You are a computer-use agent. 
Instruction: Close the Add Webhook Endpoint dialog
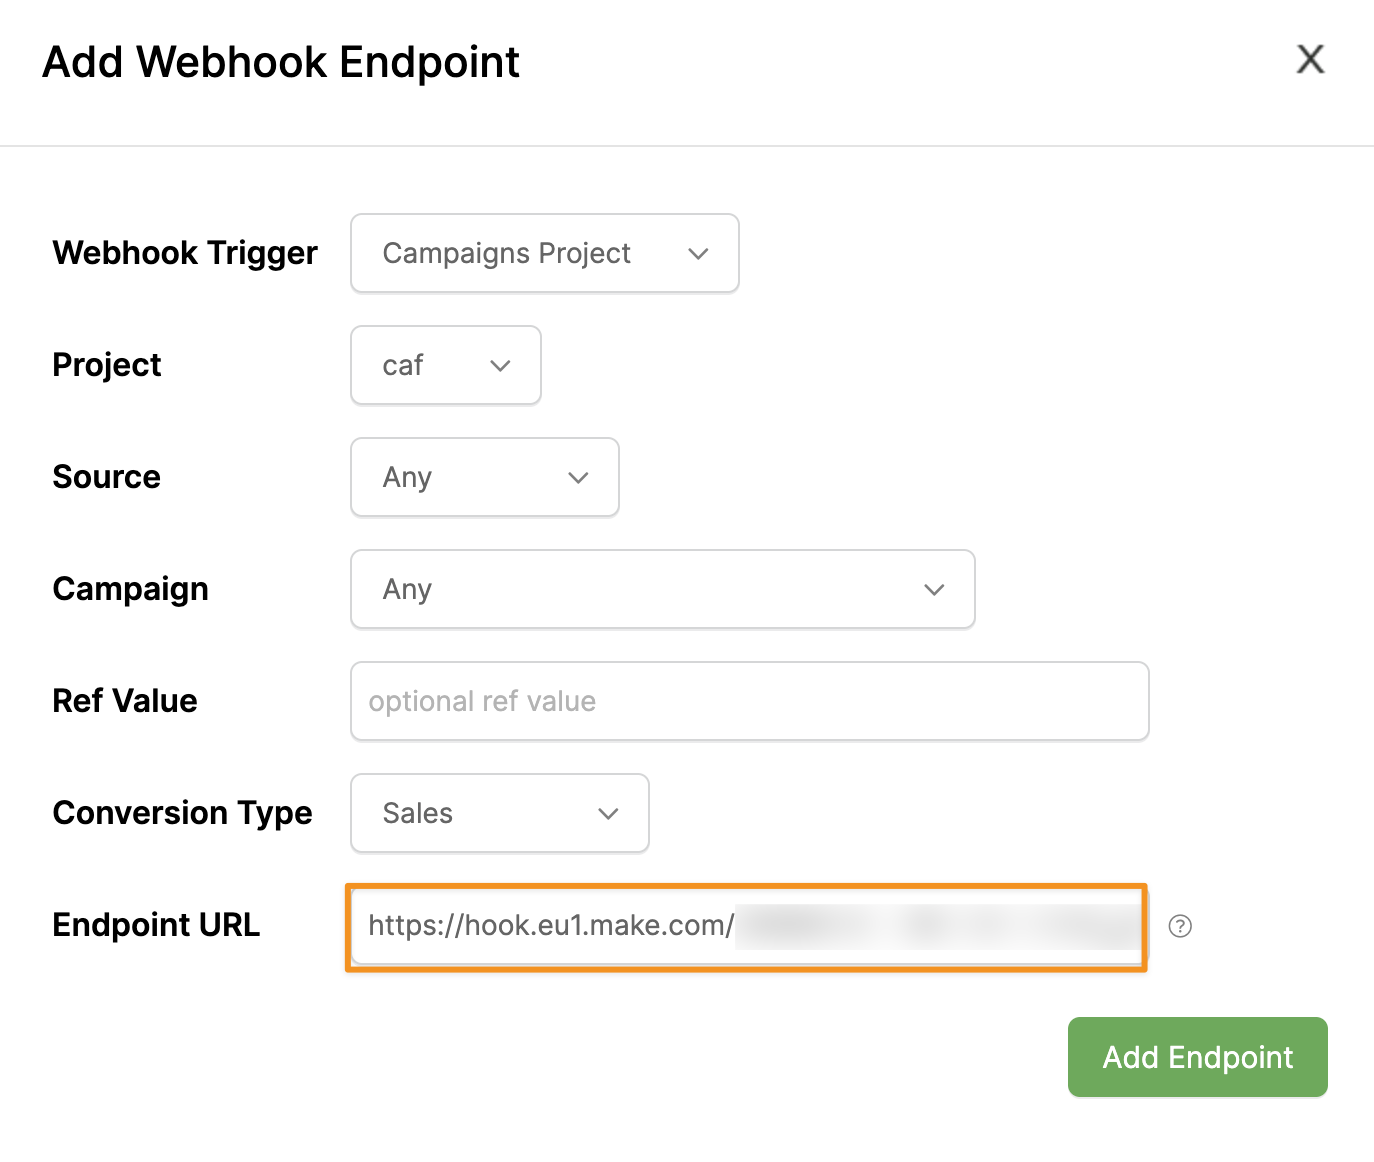[1310, 59]
